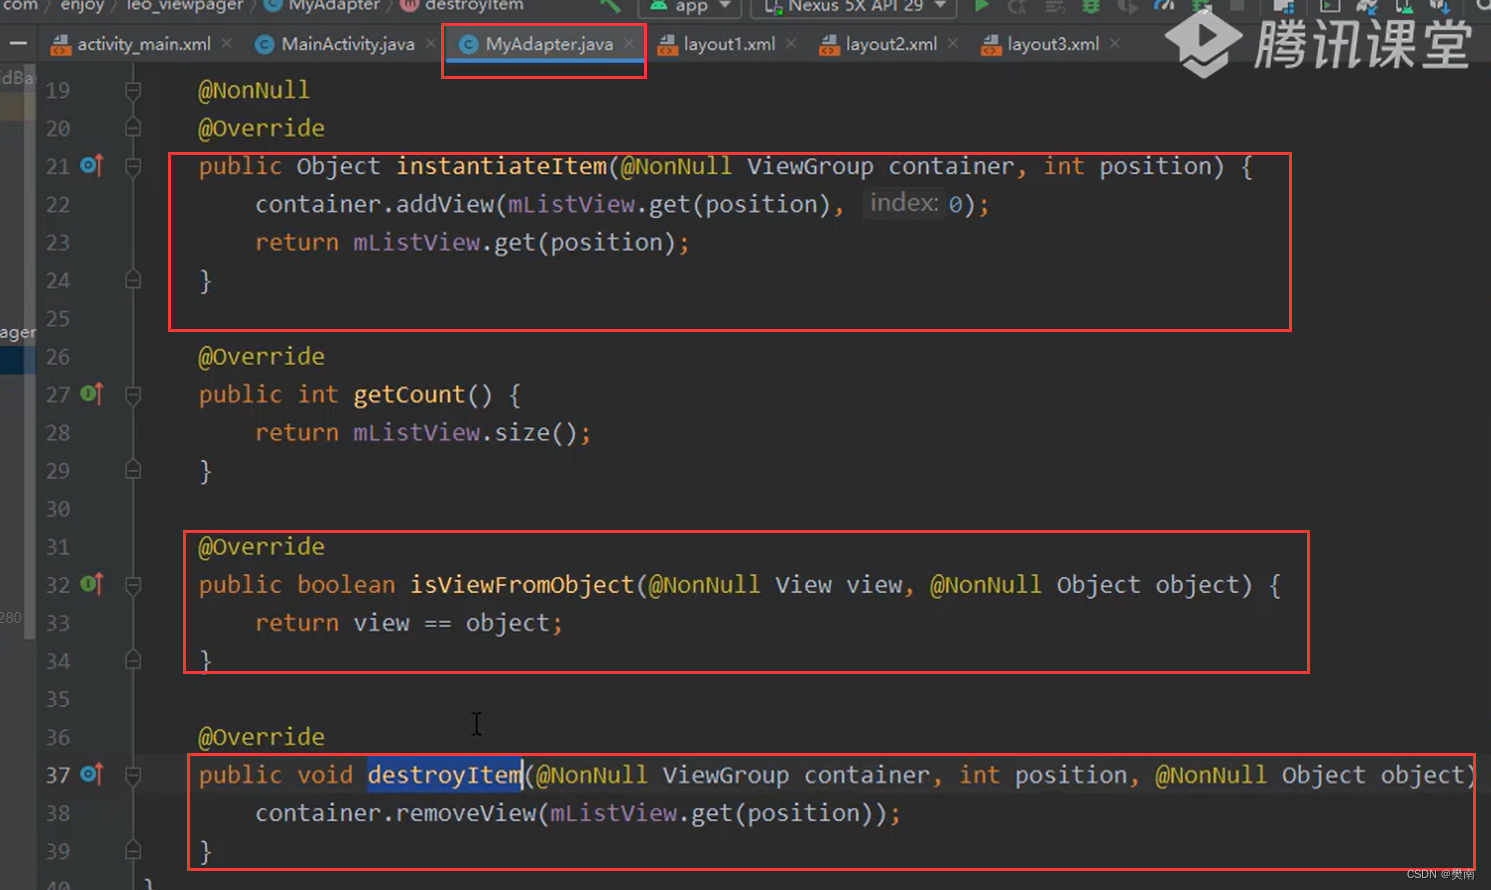Collapse destroyItem method fold on line 37
Image resolution: width=1491 pixels, height=890 pixels.
tap(132, 775)
